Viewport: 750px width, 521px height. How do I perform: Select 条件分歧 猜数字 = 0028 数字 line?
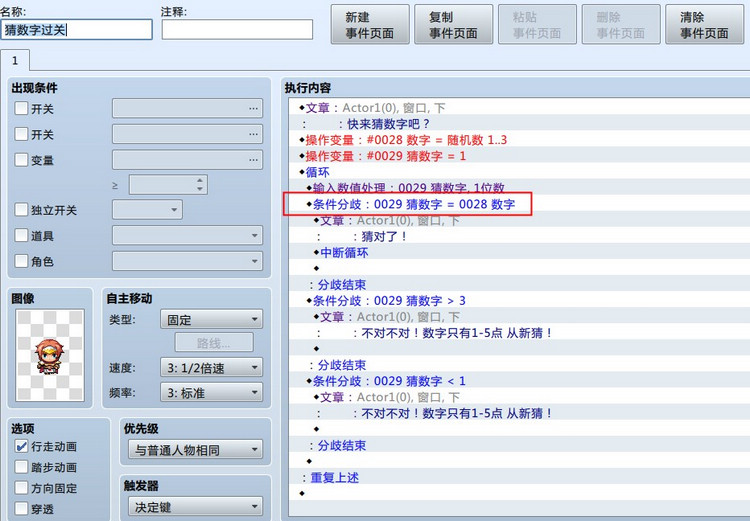click(x=519, y=204)
